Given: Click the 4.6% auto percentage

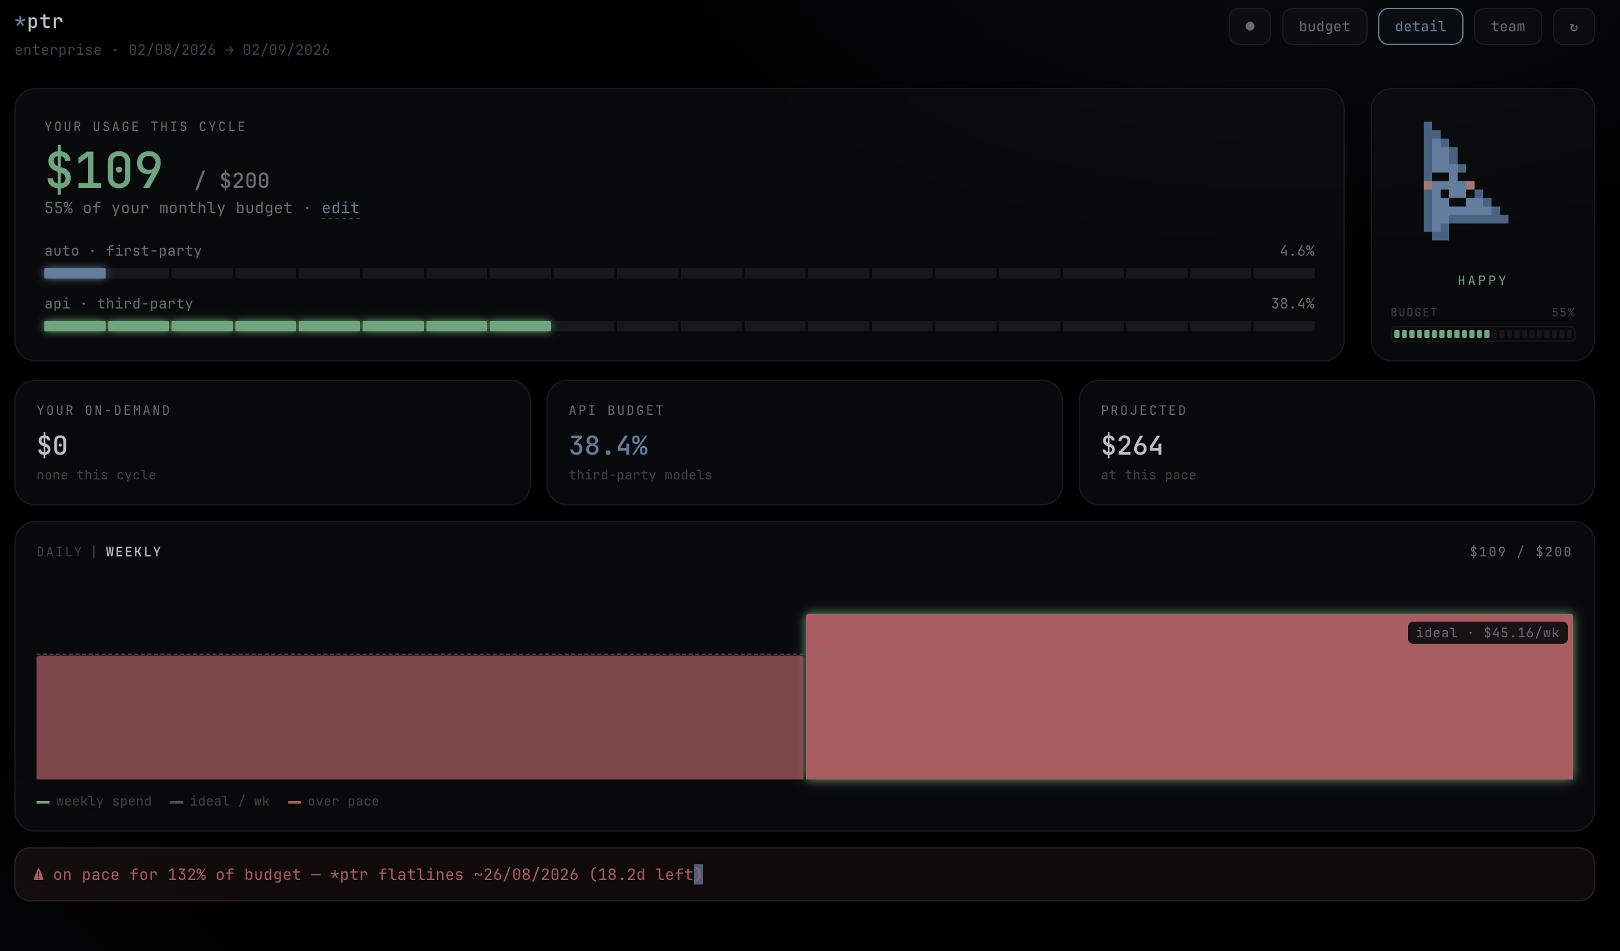Looking at the screenshot, I should tap(1297, 251).
